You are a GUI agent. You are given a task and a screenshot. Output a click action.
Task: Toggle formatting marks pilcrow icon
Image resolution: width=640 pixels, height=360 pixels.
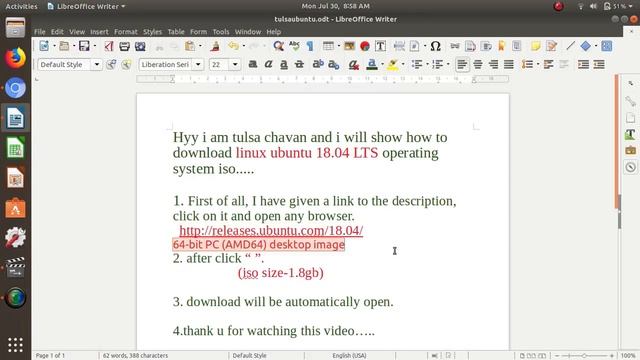click(x=310, y=46)
